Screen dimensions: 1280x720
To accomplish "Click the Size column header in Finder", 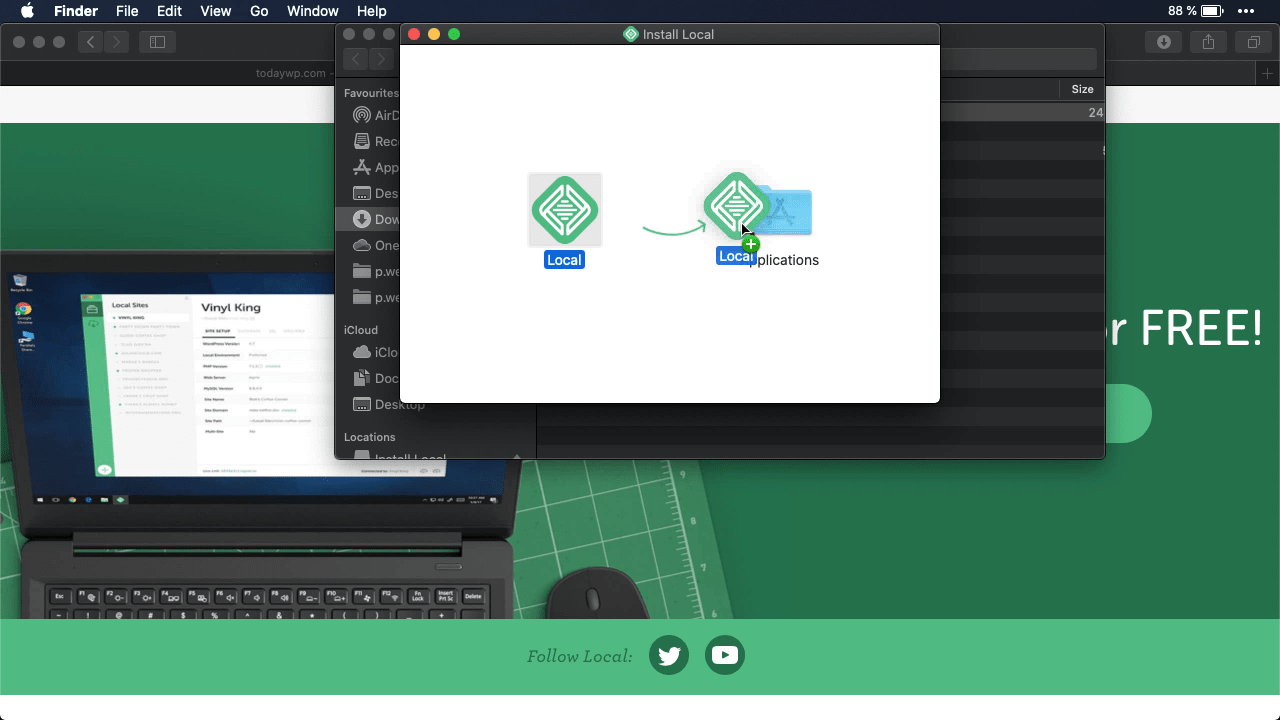I will coord(1082,89).
